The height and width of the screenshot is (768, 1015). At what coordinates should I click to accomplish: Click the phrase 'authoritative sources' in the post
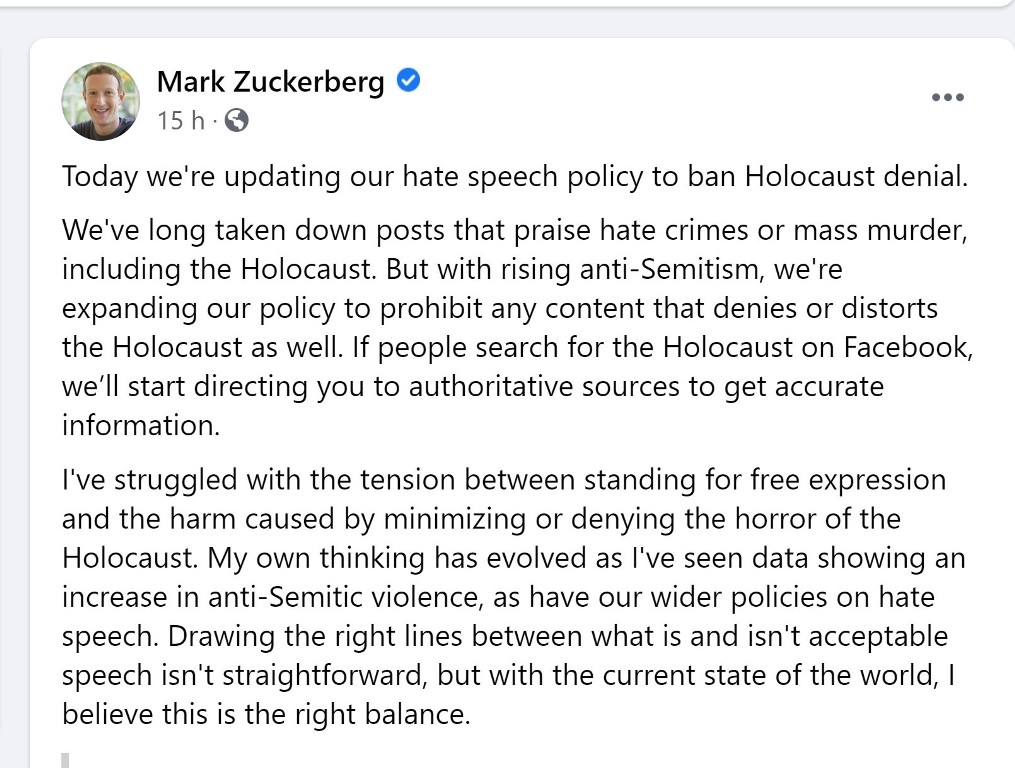pyautogui.click(x=544, y=387)
